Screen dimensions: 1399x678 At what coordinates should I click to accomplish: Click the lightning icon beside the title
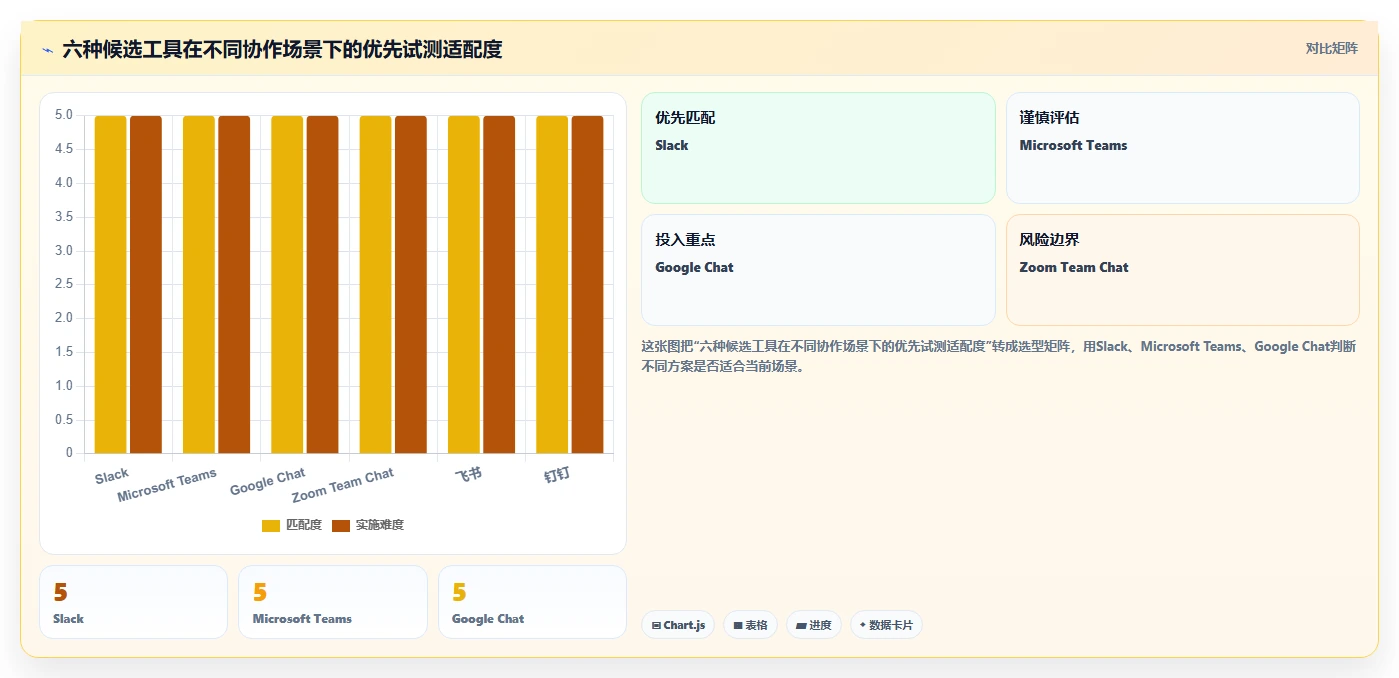pyautogui.click(x=47, y=49)
